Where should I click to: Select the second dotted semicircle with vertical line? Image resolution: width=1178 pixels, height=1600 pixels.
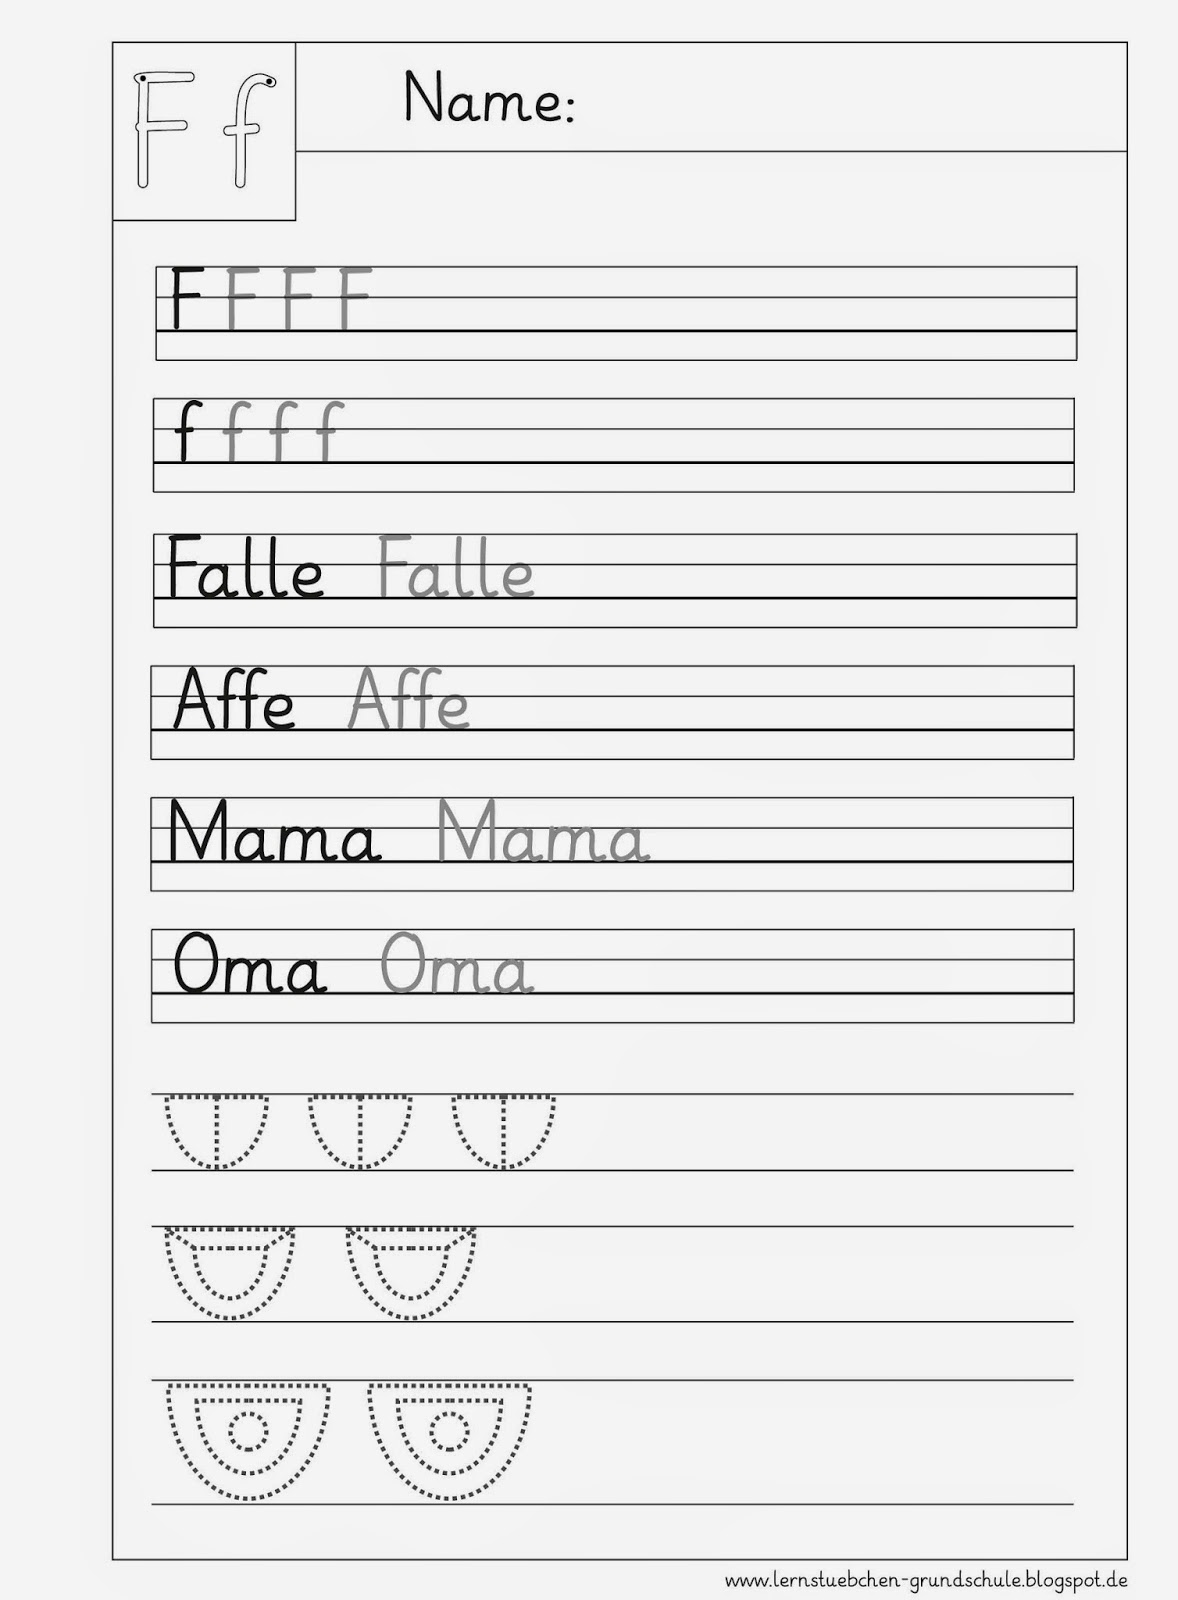click(x=359, y=1131)
